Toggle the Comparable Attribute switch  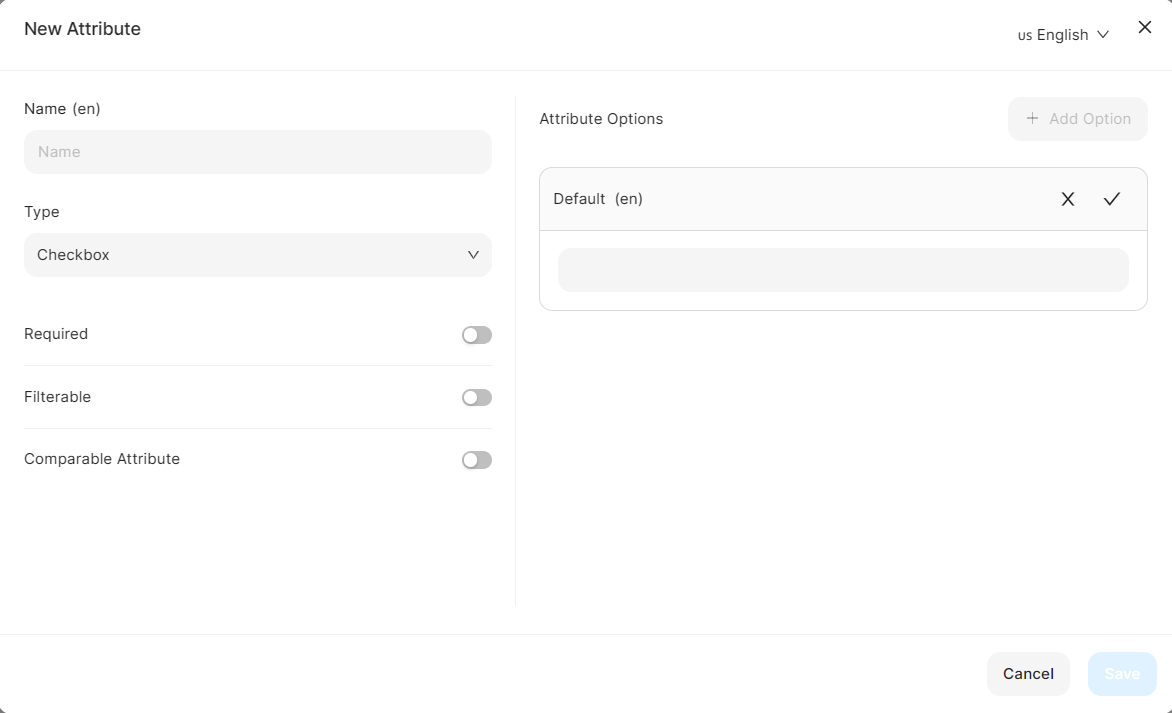pyautogui.click(x=477, y=460)
